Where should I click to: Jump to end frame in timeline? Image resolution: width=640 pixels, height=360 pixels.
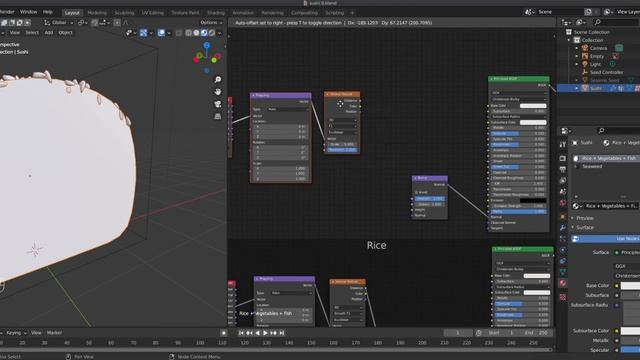(282, 333)
